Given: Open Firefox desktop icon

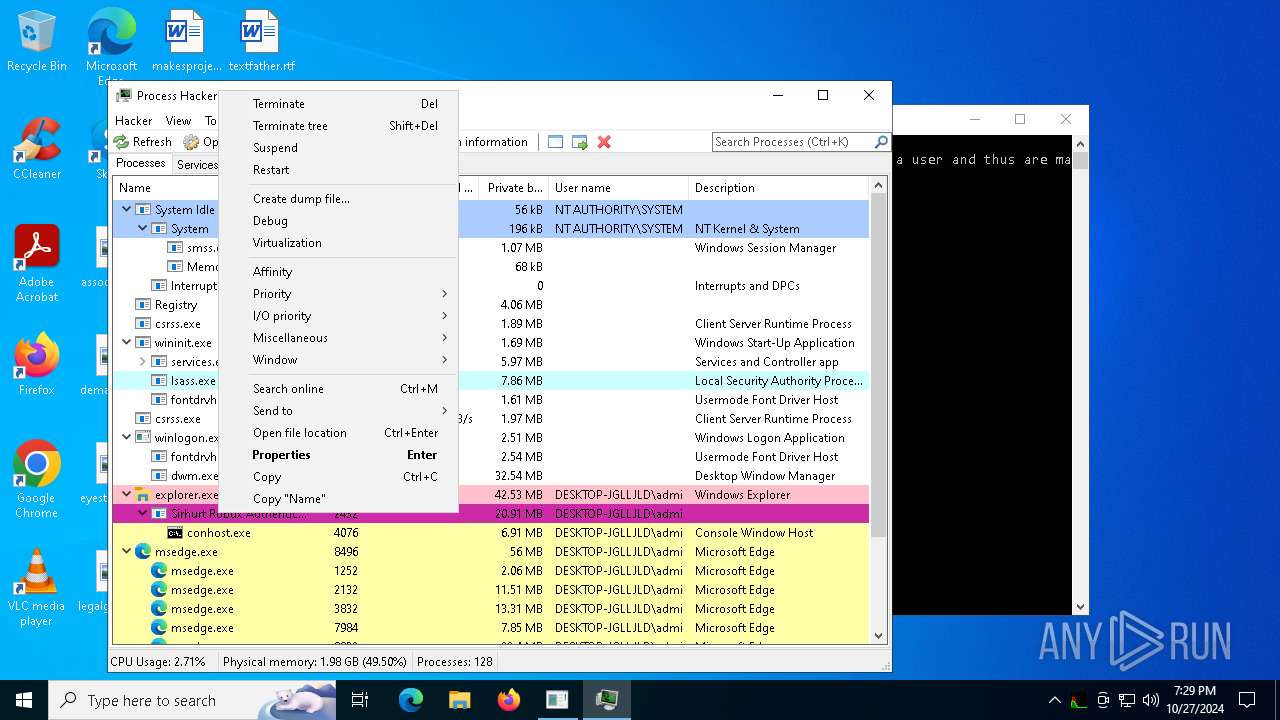Looking at the screenshot, I should (x=37, y=365).
